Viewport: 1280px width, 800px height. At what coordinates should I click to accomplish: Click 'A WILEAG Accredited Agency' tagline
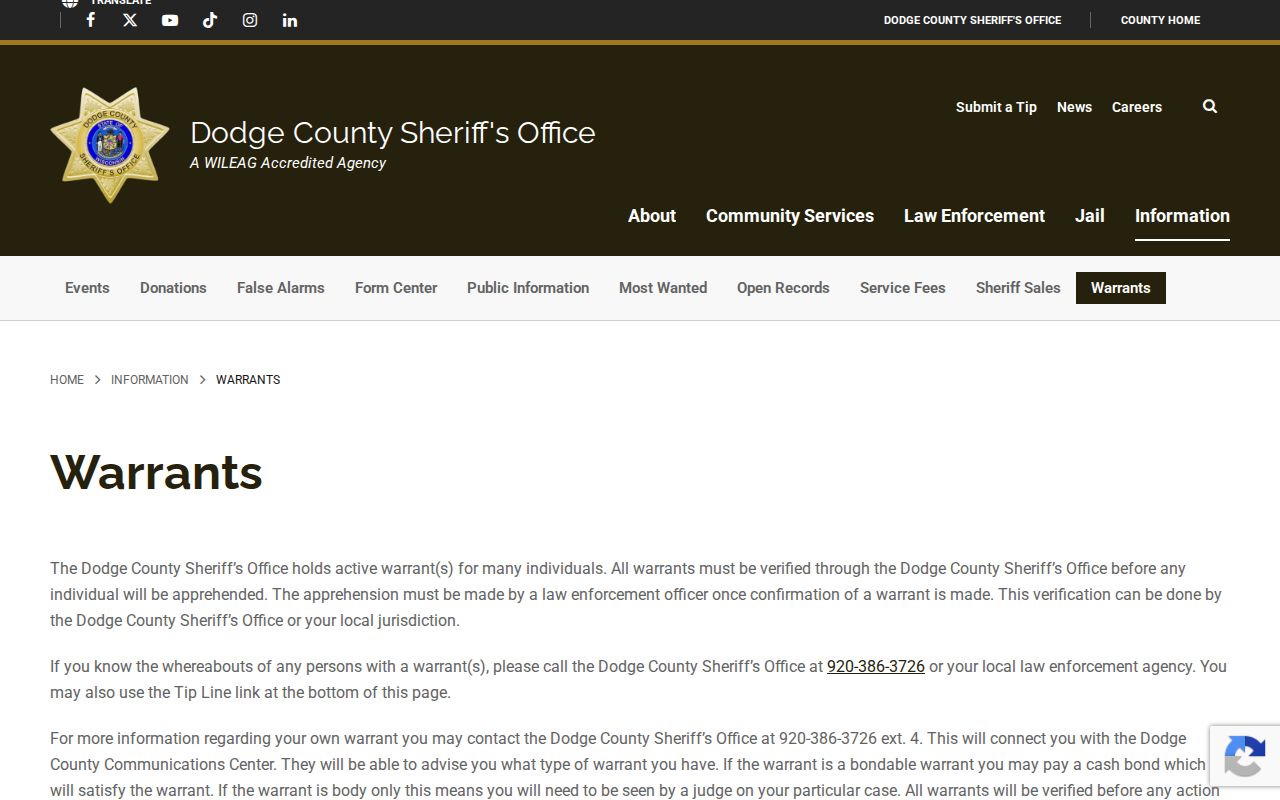[x=288, y=163]
